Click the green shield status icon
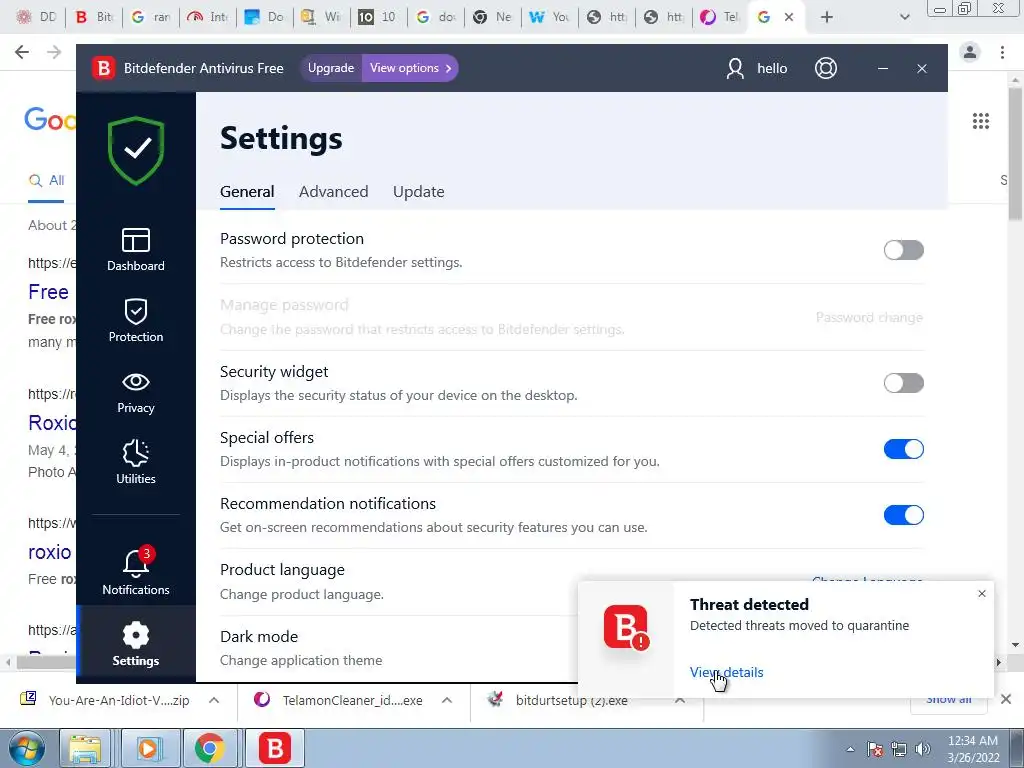The height and width of the screenshot is (768, 1024). [136, 150]
